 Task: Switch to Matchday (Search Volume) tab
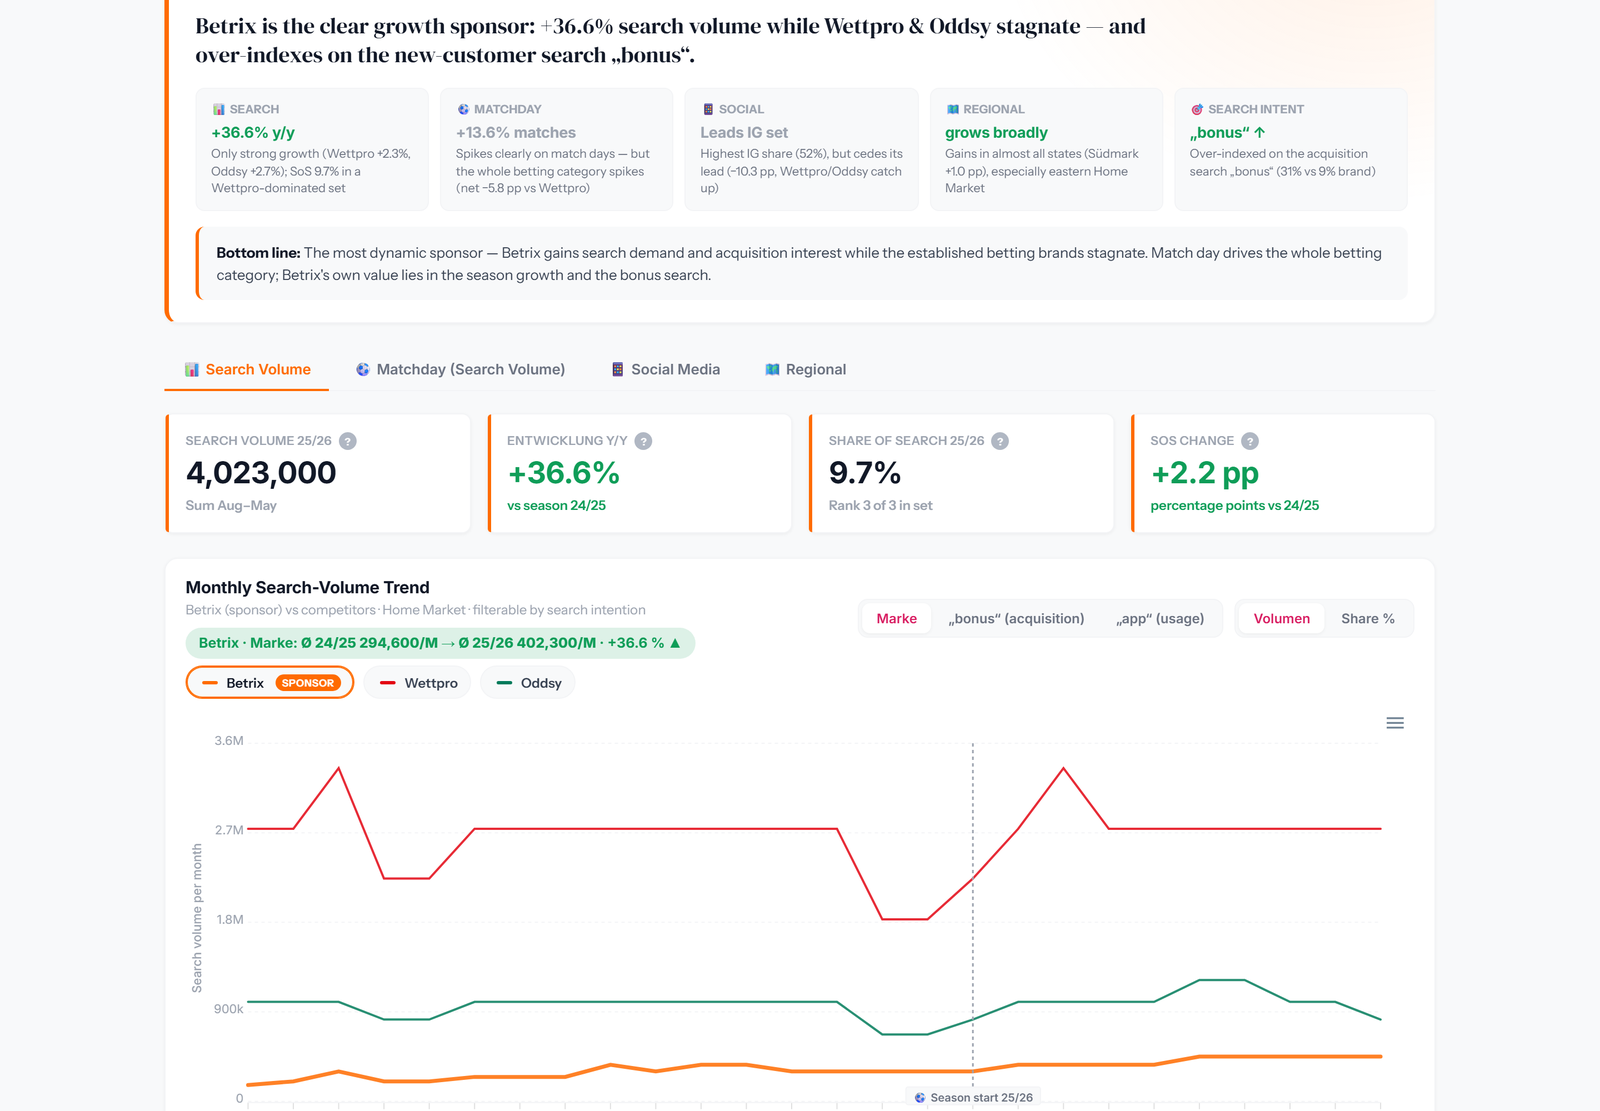(460, 369)
